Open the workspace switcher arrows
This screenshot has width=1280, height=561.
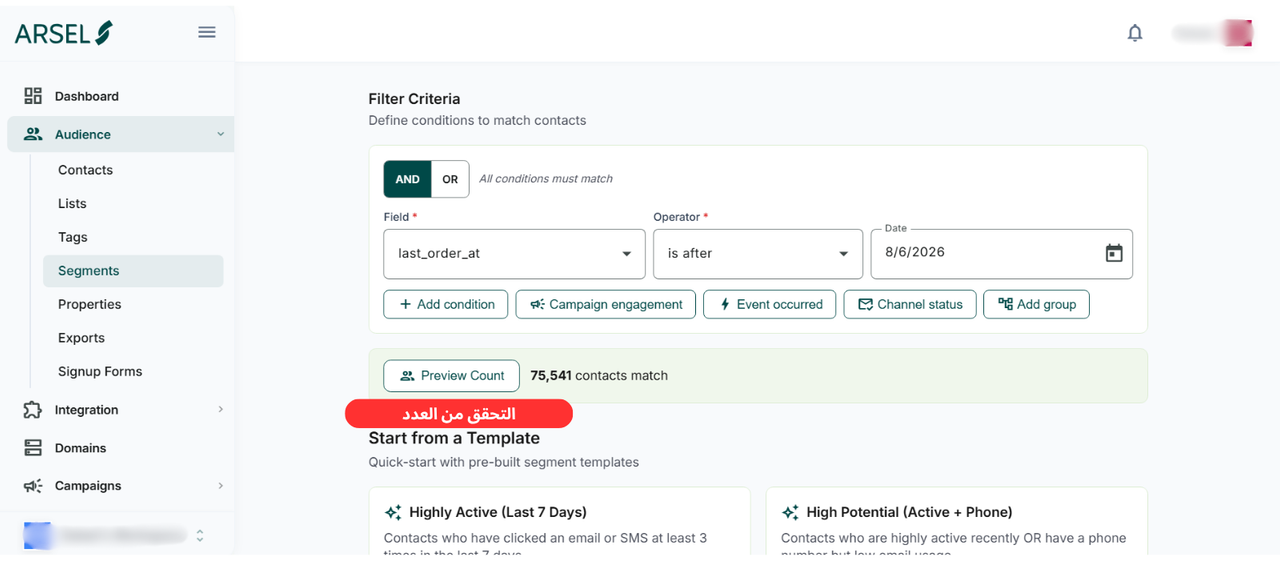click(x=200, y=536)
